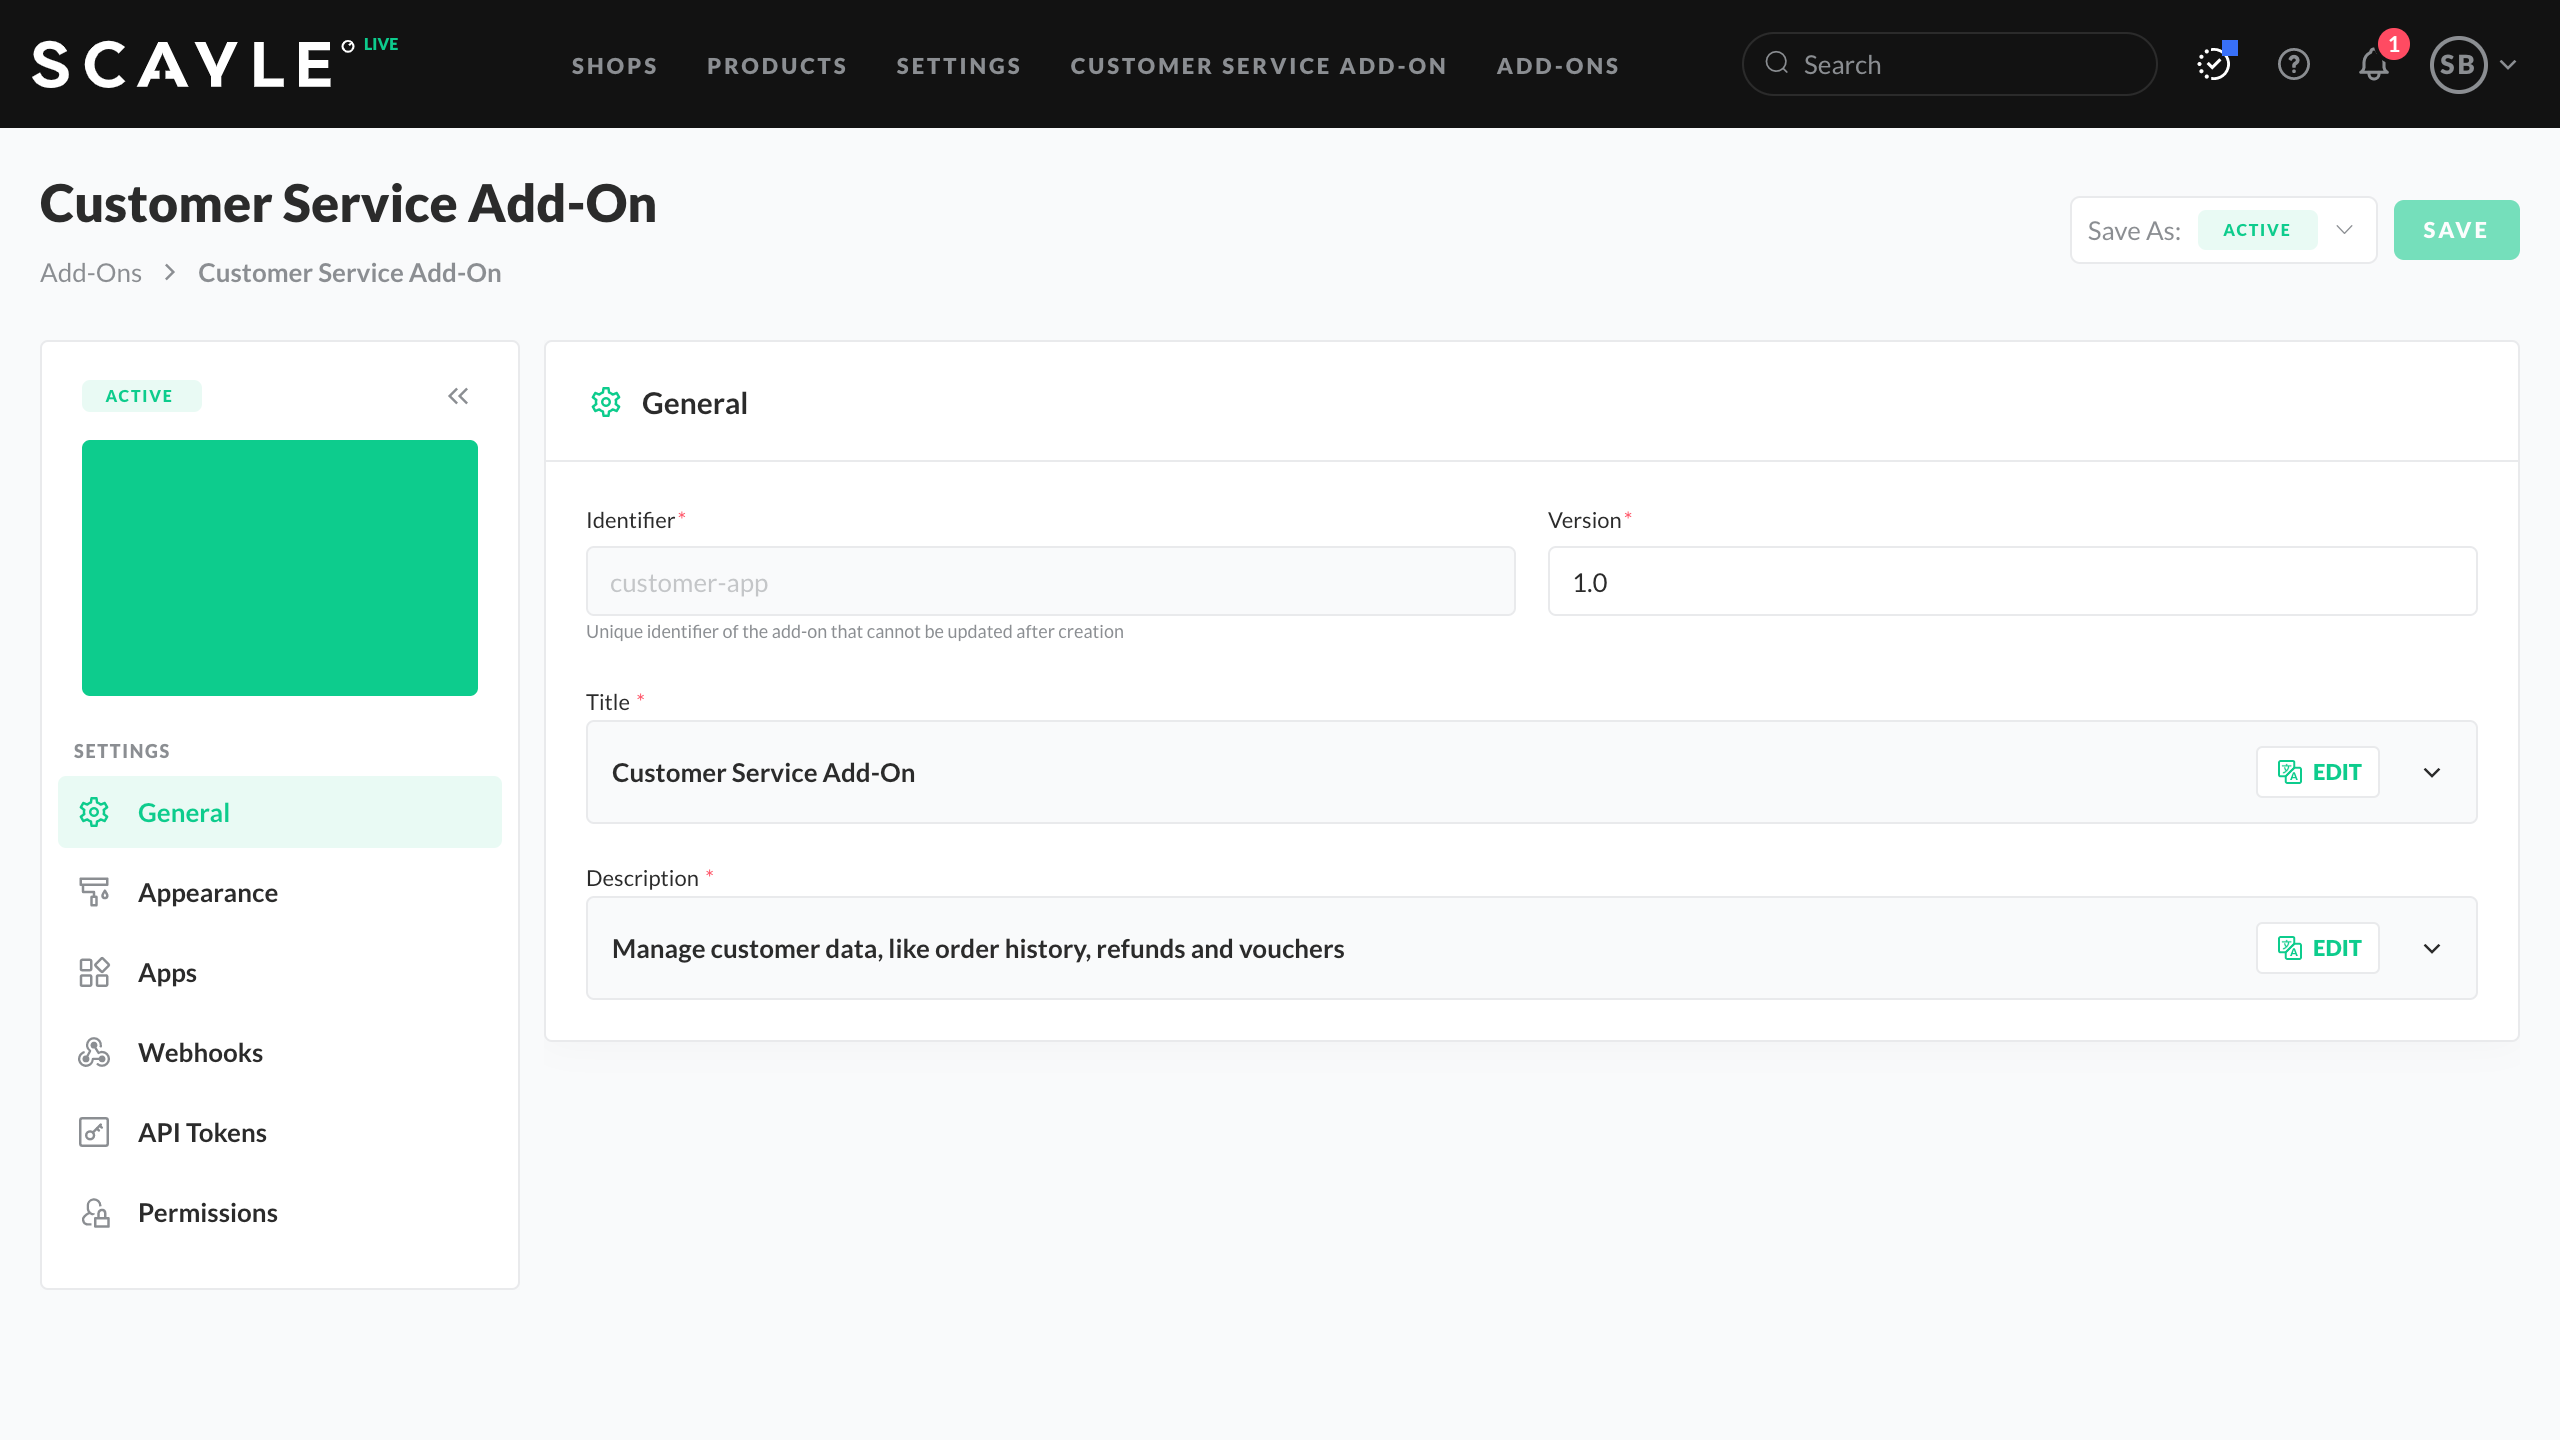Click the SB user avatar
Viewport: 2560px width, 1440px height.
(x=2458, y=65)
